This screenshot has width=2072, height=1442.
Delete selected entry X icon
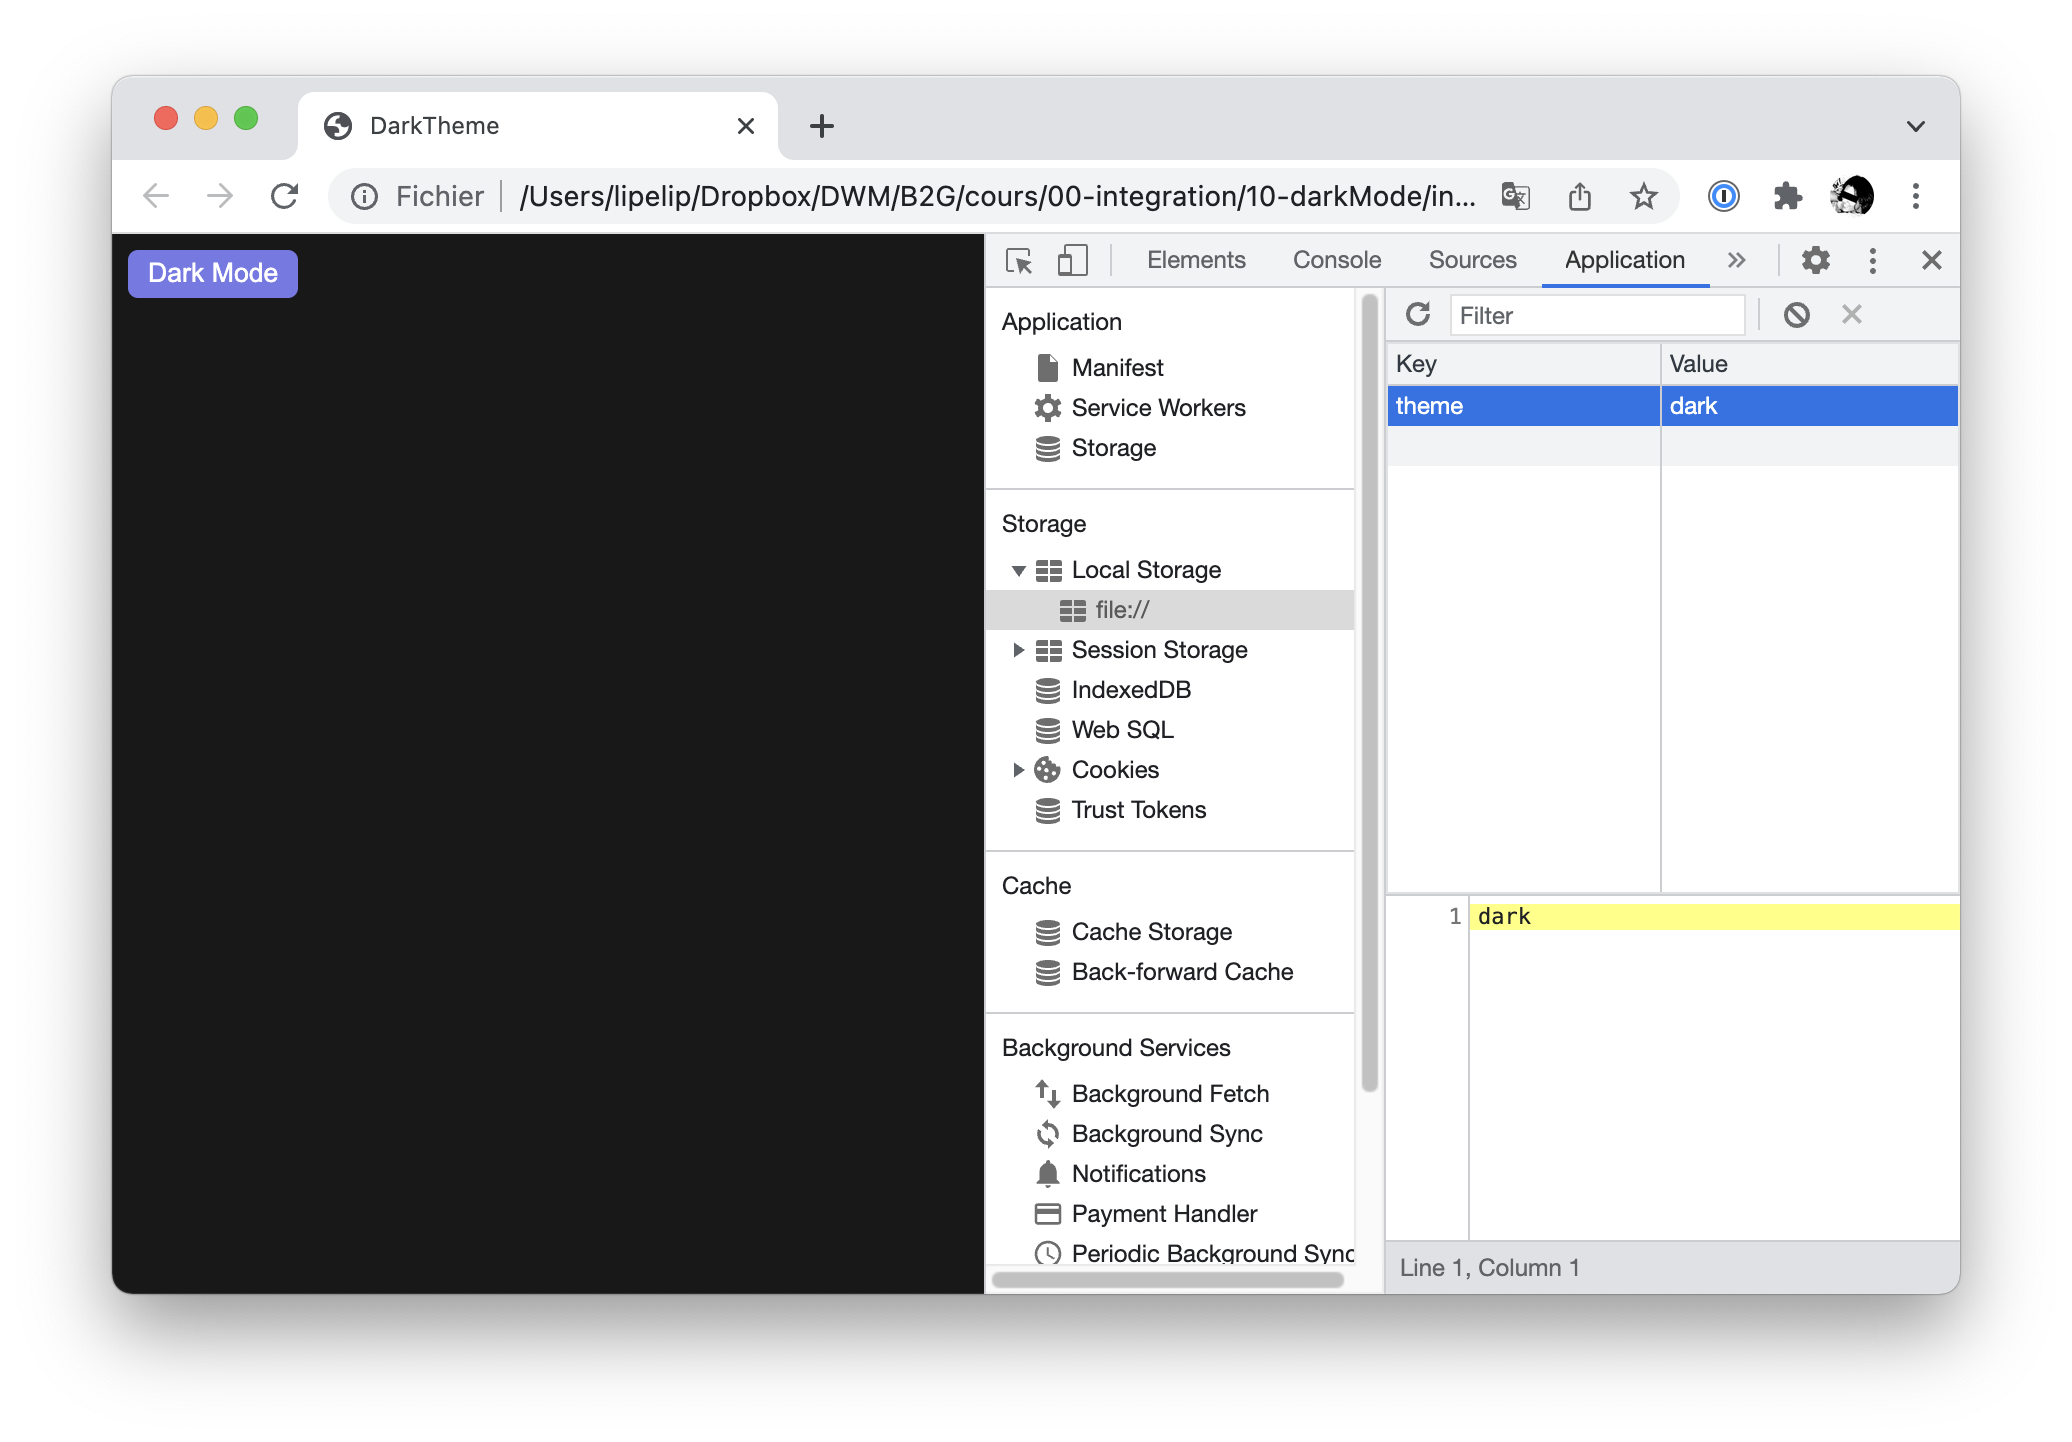coord(1852,315)
